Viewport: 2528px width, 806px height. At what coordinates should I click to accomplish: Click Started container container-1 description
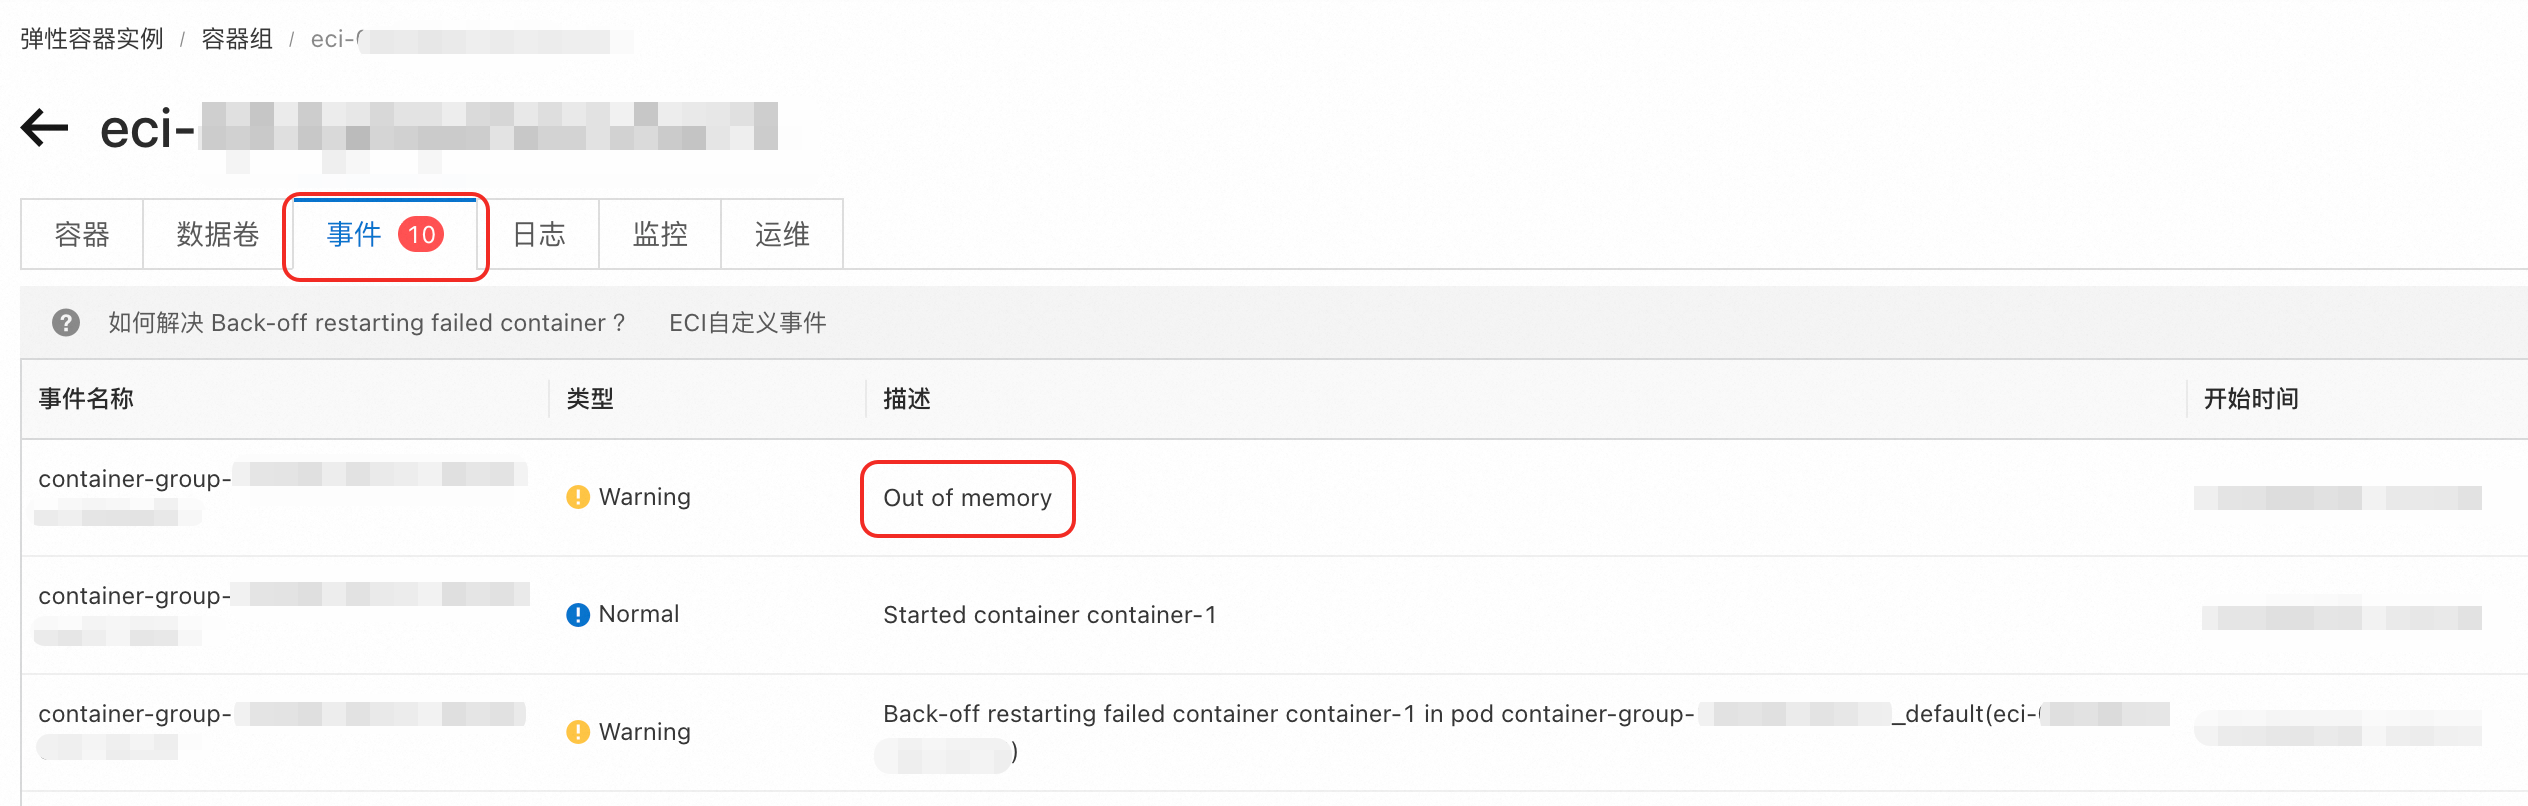(1050, 615)
